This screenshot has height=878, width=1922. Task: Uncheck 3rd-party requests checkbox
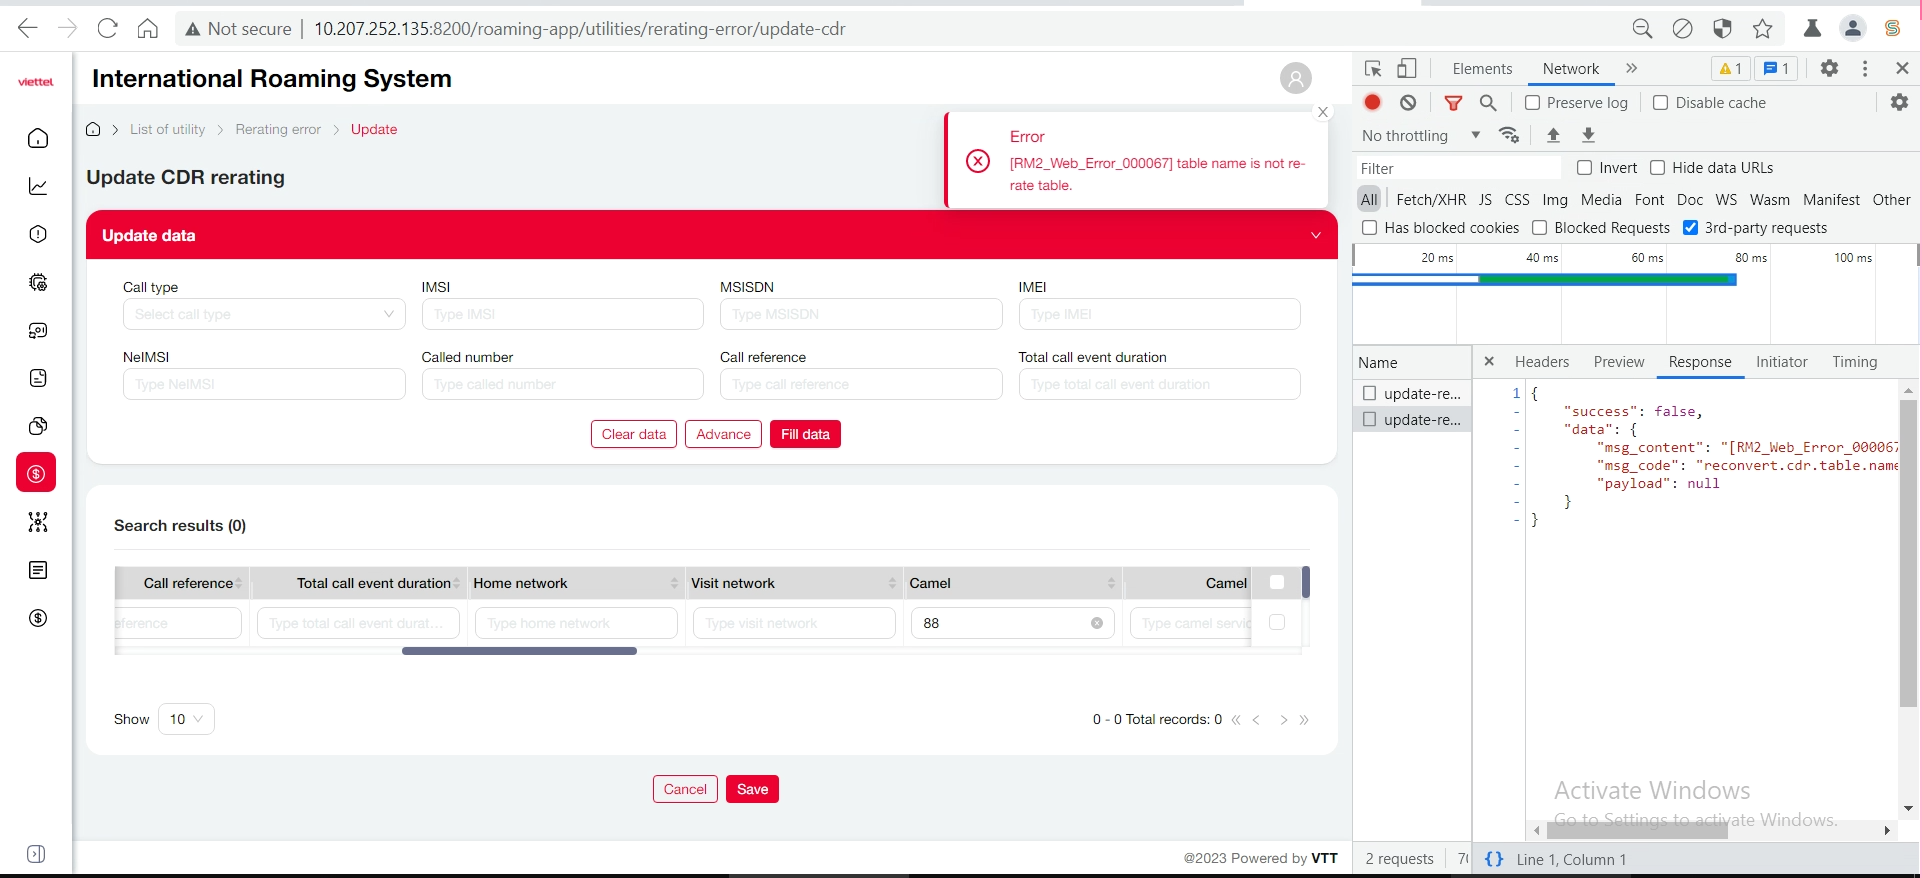point(1691,228)
